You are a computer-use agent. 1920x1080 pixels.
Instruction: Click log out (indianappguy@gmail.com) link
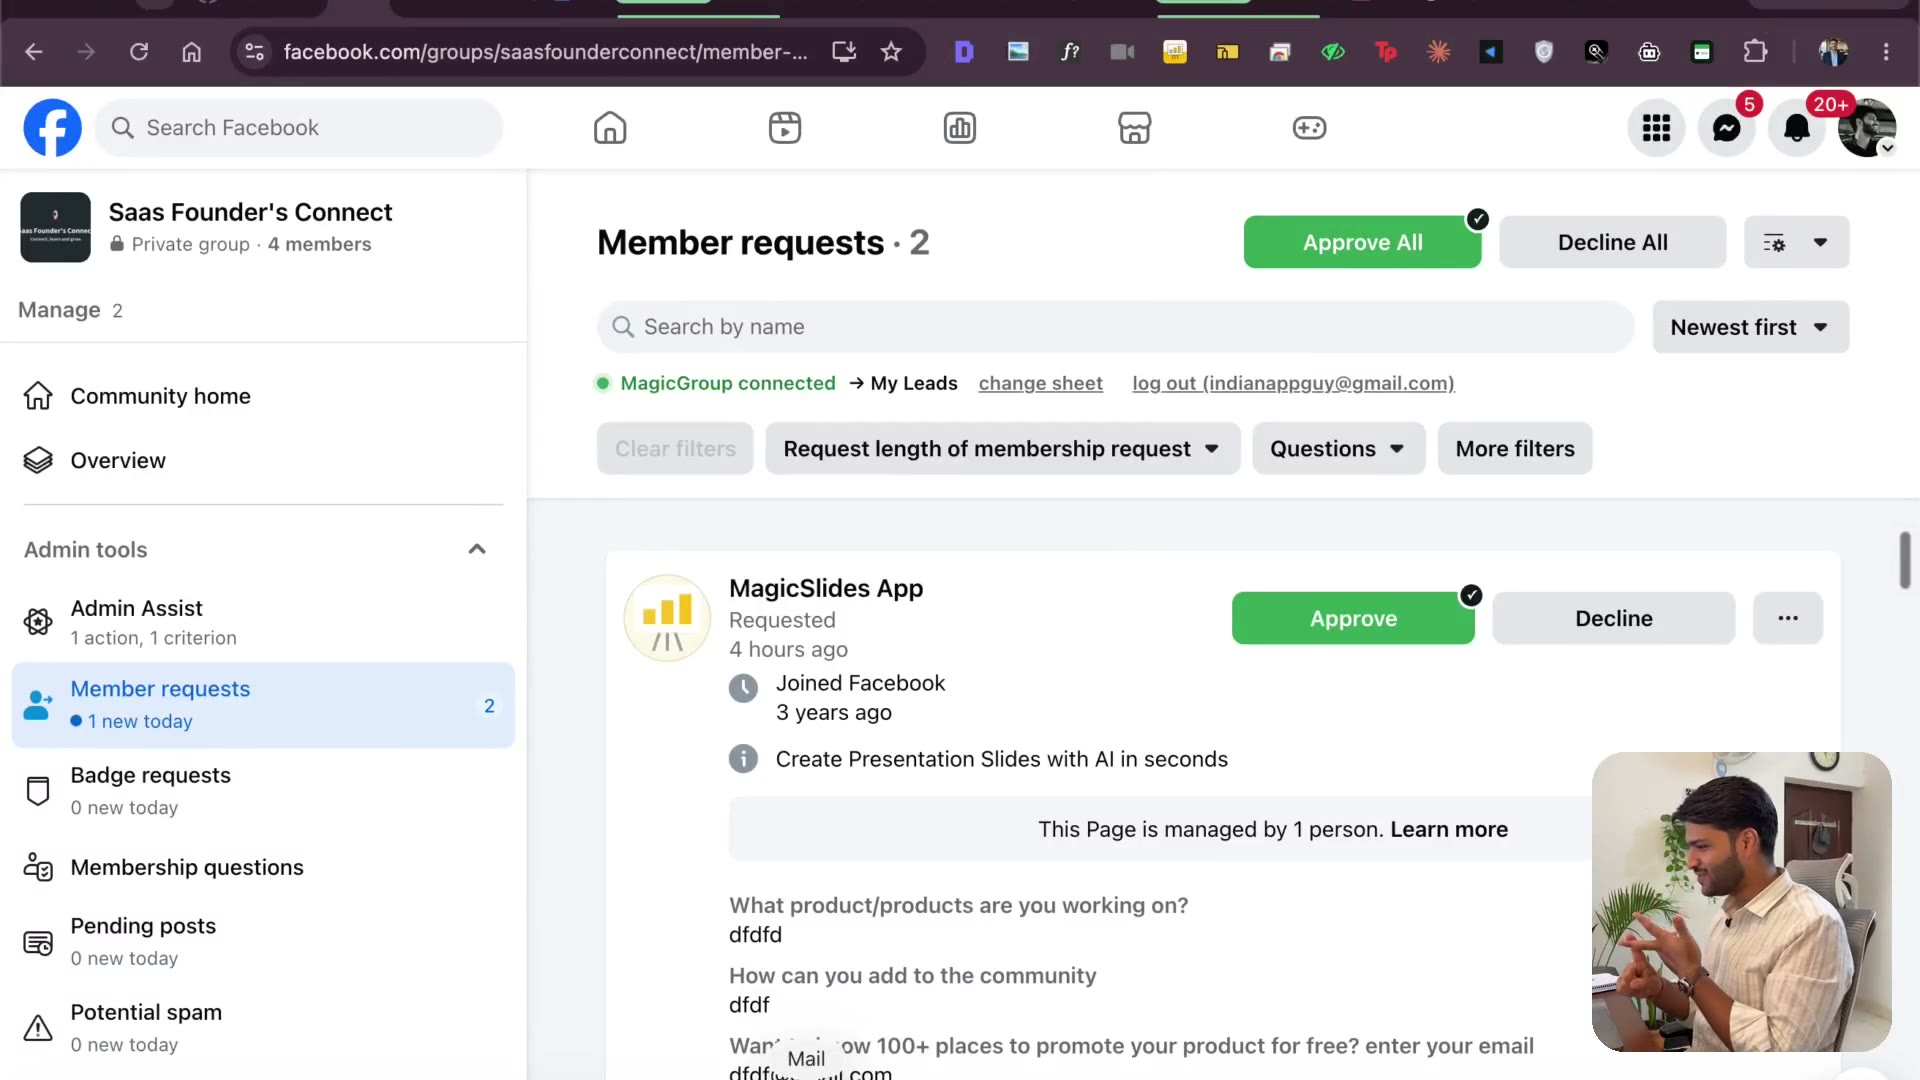[1293, 383]
